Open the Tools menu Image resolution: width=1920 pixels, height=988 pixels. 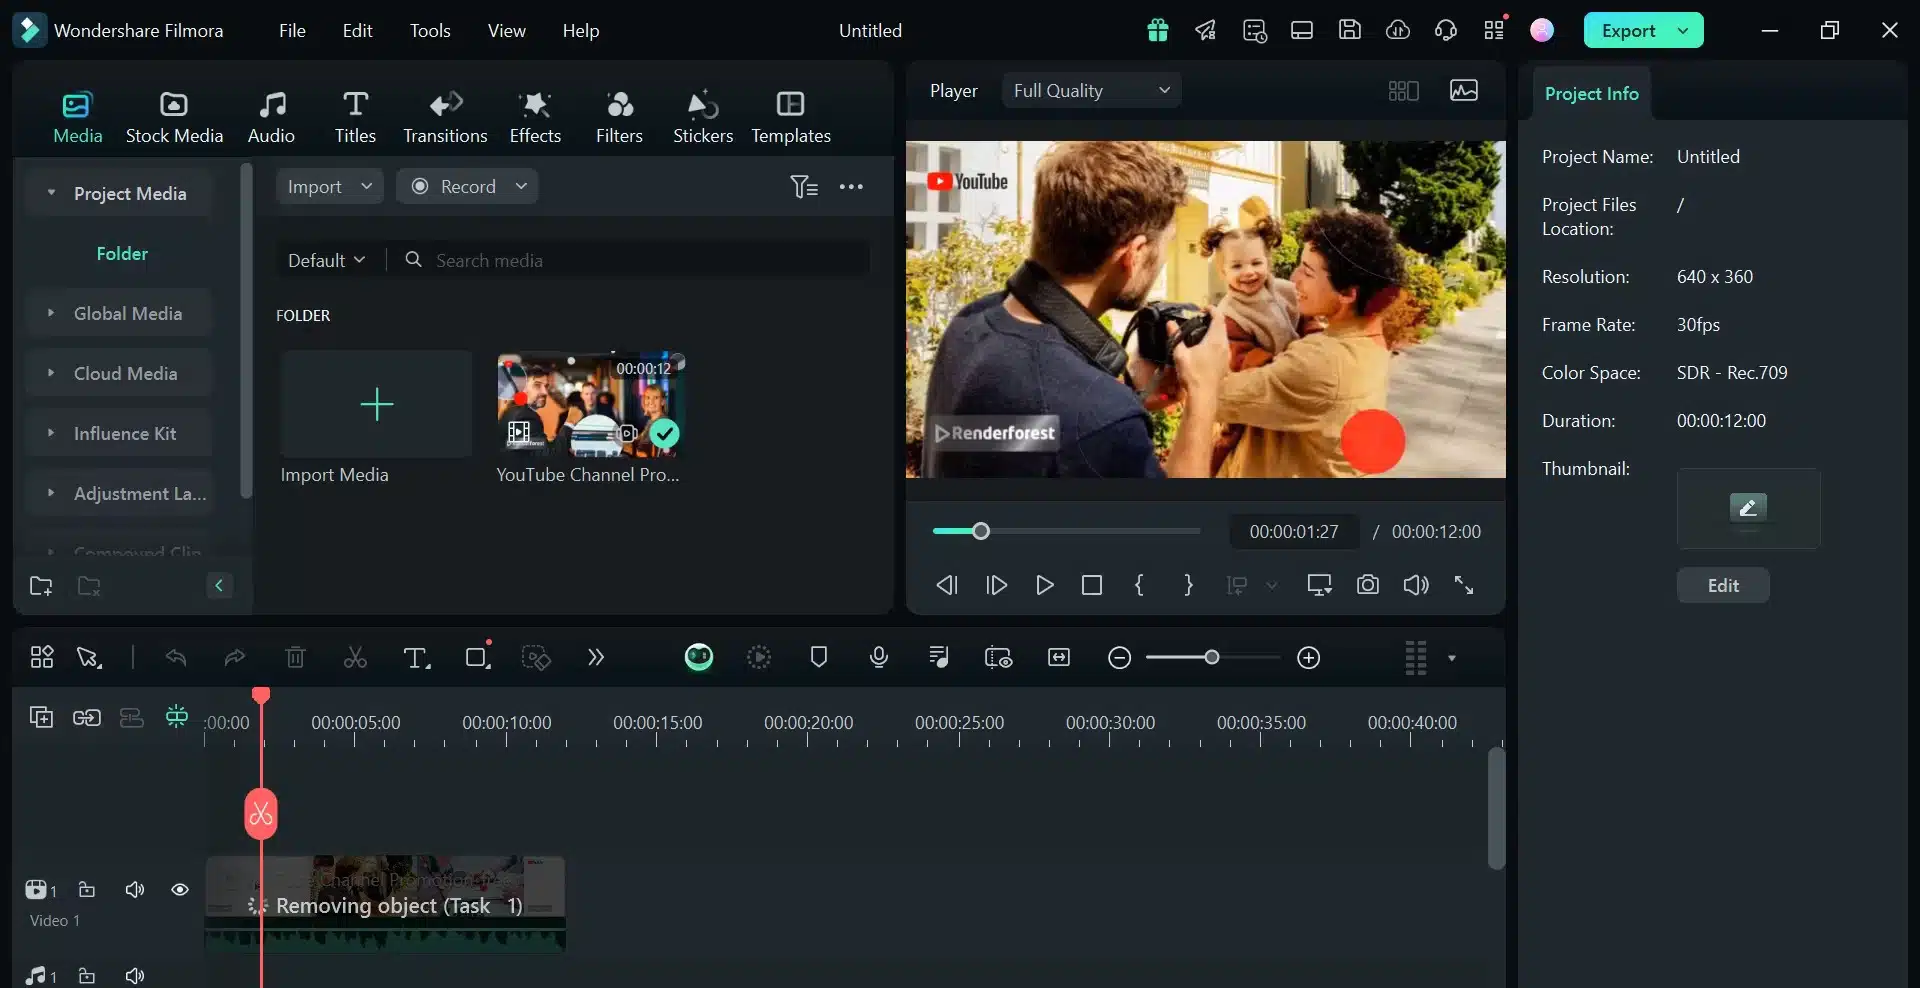point(430,30)
